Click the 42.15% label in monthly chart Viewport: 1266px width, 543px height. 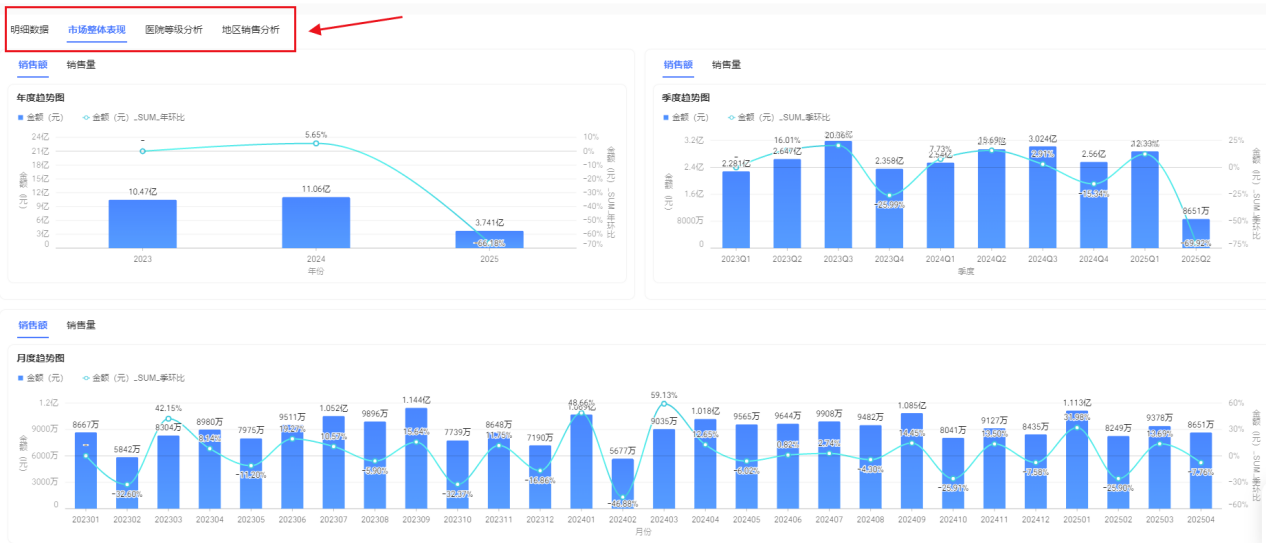168,408
